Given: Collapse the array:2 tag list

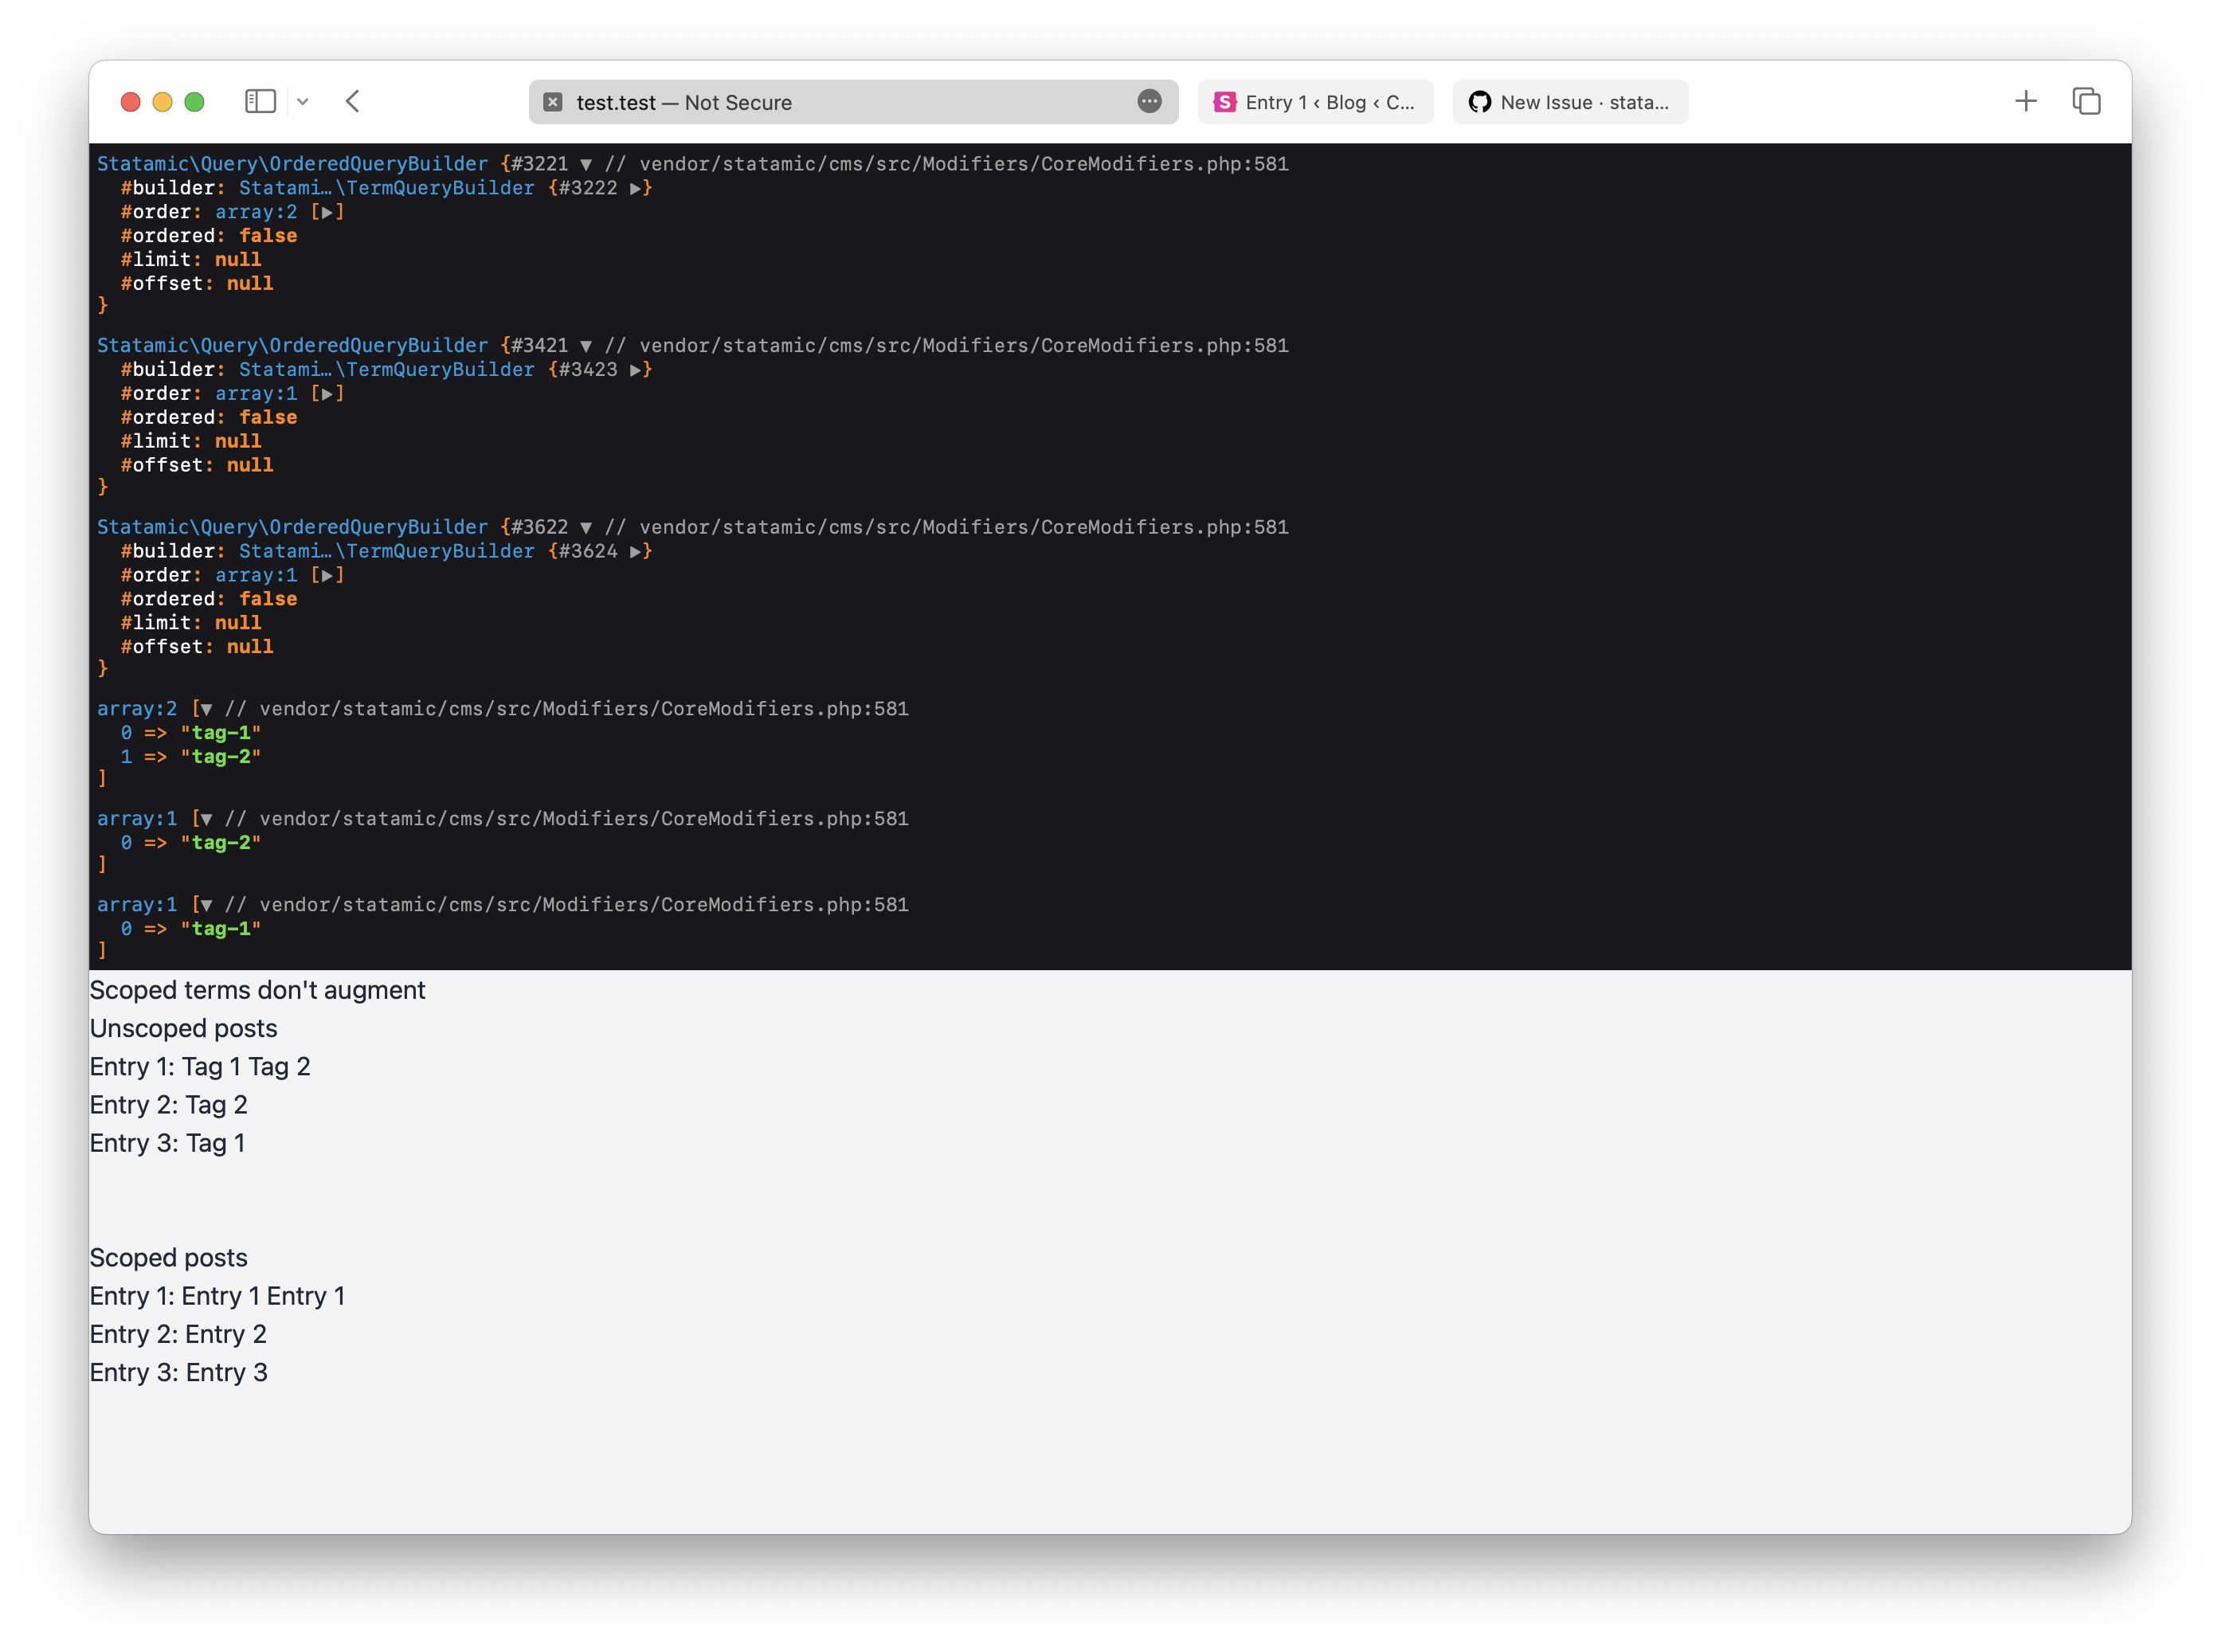Looking at the screenshot, I should (207, 708).
